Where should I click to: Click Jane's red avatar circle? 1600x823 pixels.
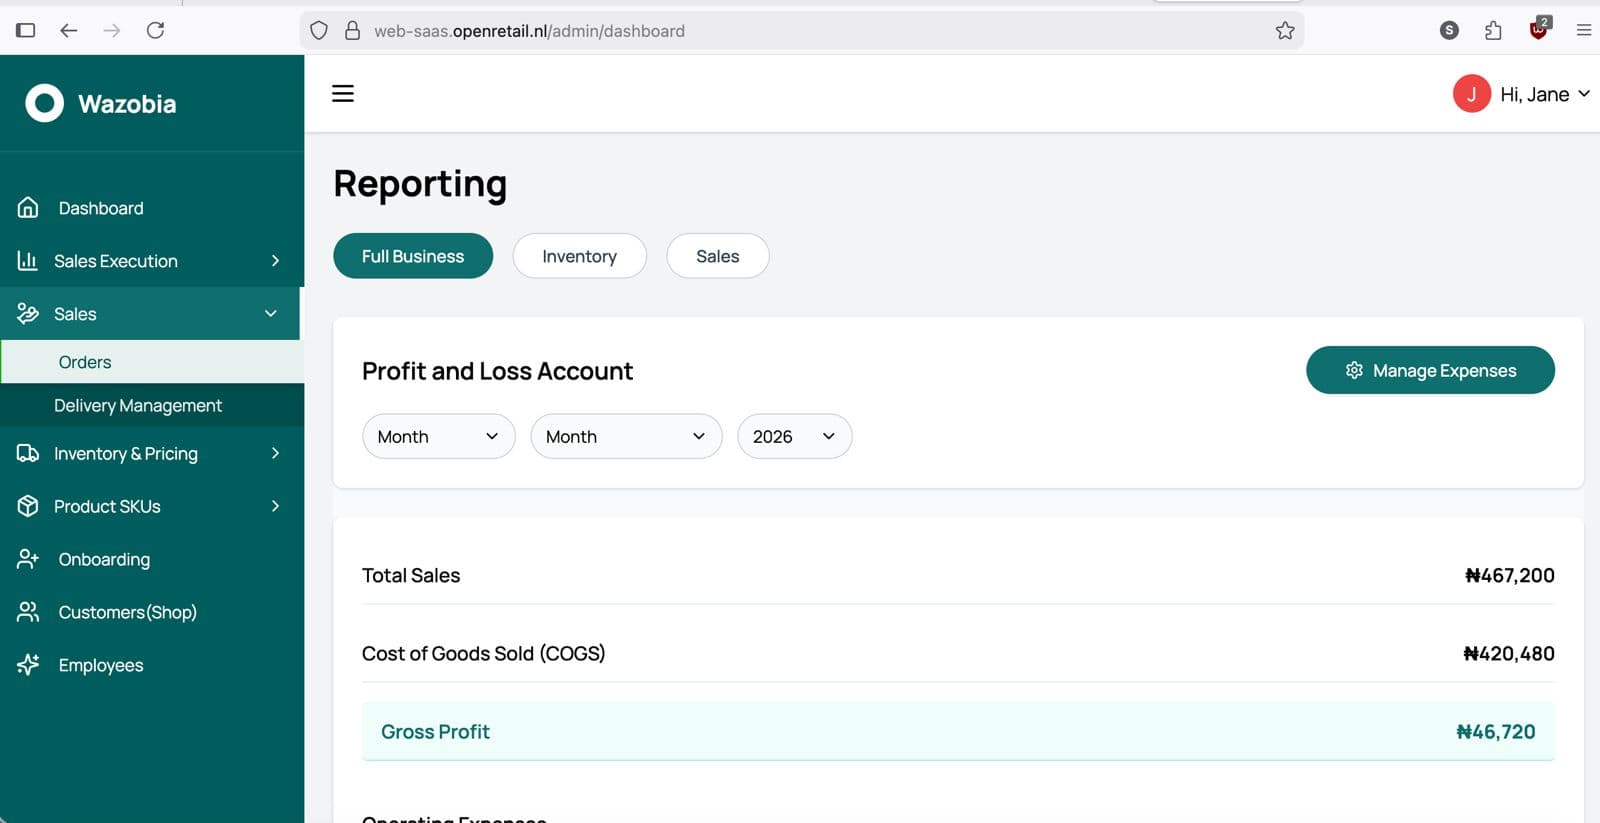click(1471, 94)
